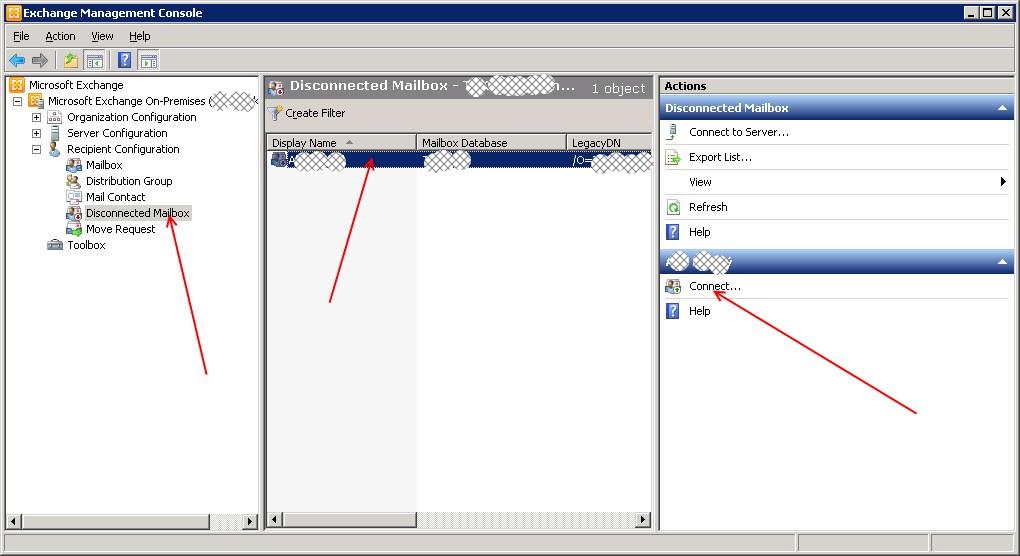1020x556 pixels.
Task: Click the Help icon in toolbar
Action: [125, 61]
